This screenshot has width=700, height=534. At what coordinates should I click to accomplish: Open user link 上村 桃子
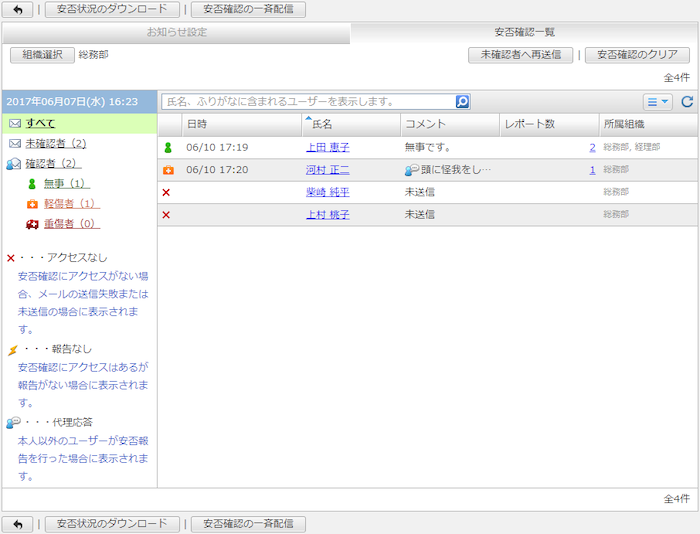coord(327,214)
